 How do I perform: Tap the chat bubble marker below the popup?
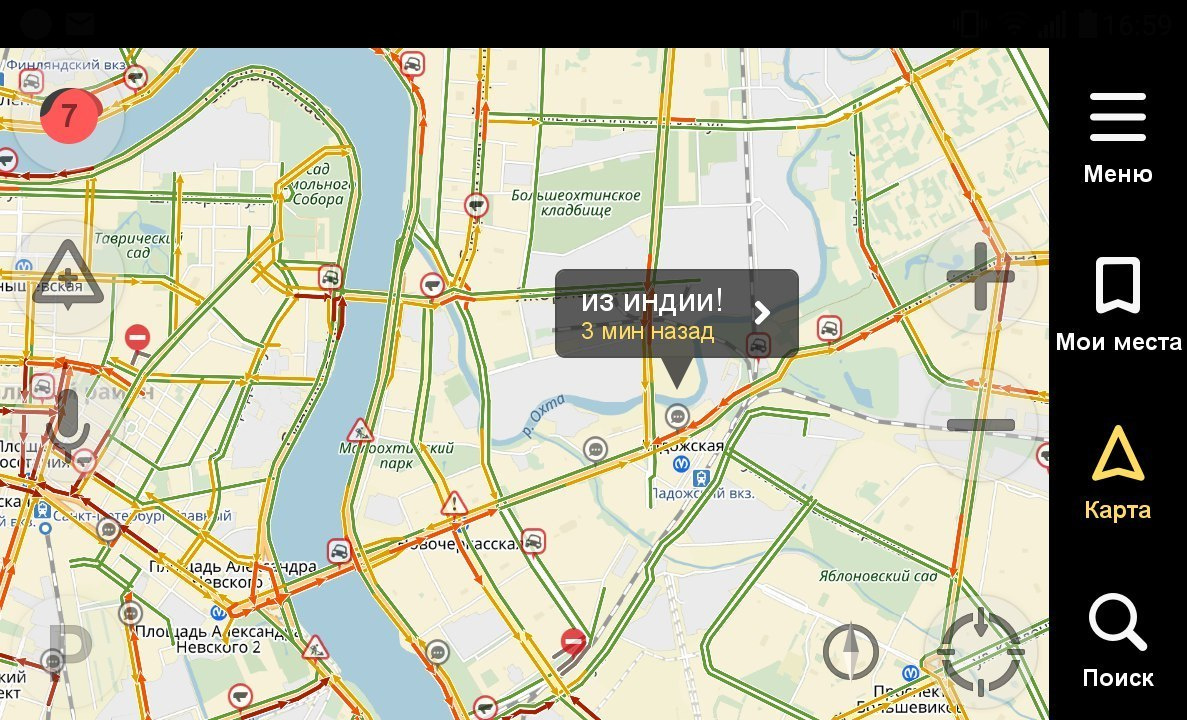(x=677, y=416)
